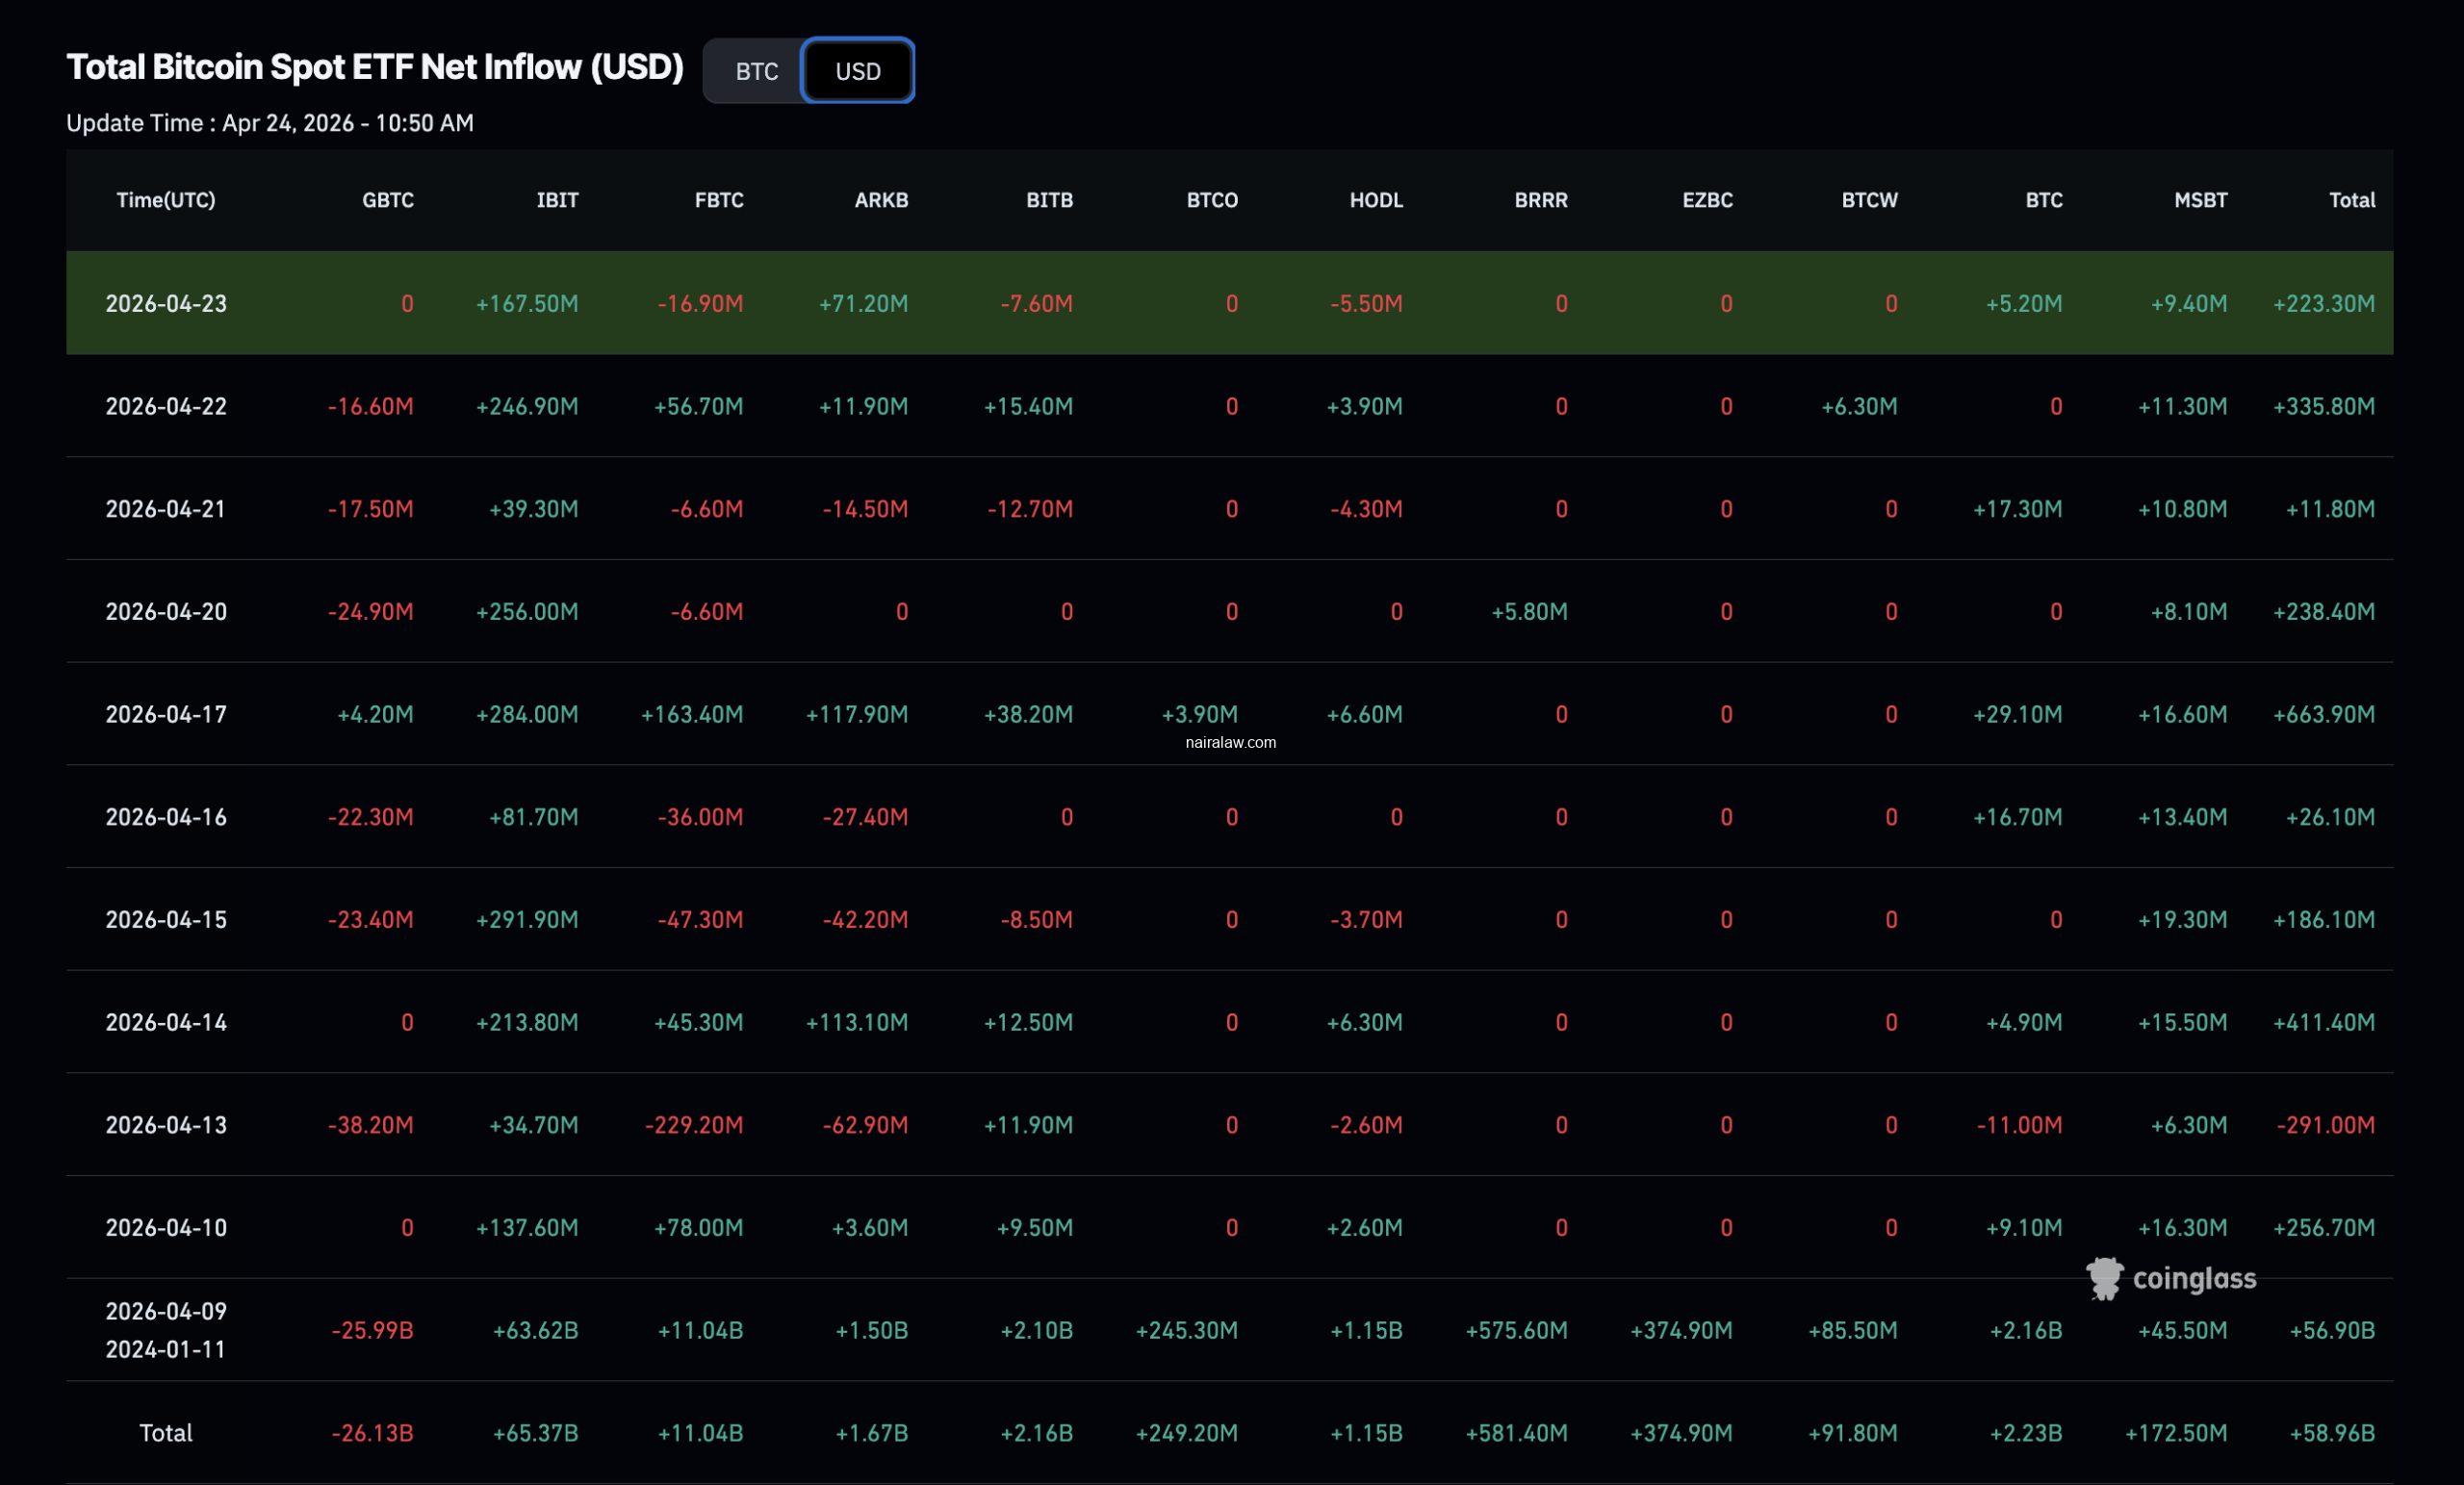Click the Total column header
Viewport: 2464px width, 1485px height.
click(x=2351, y=200)
